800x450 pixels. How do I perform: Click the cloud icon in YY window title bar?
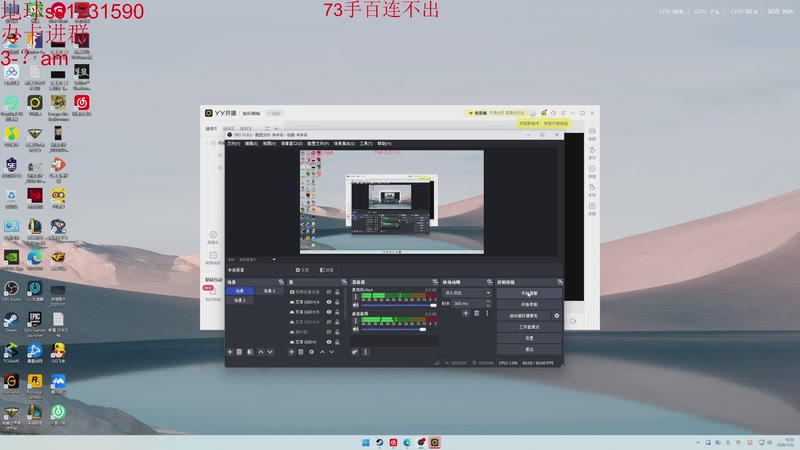coord(543,113)
